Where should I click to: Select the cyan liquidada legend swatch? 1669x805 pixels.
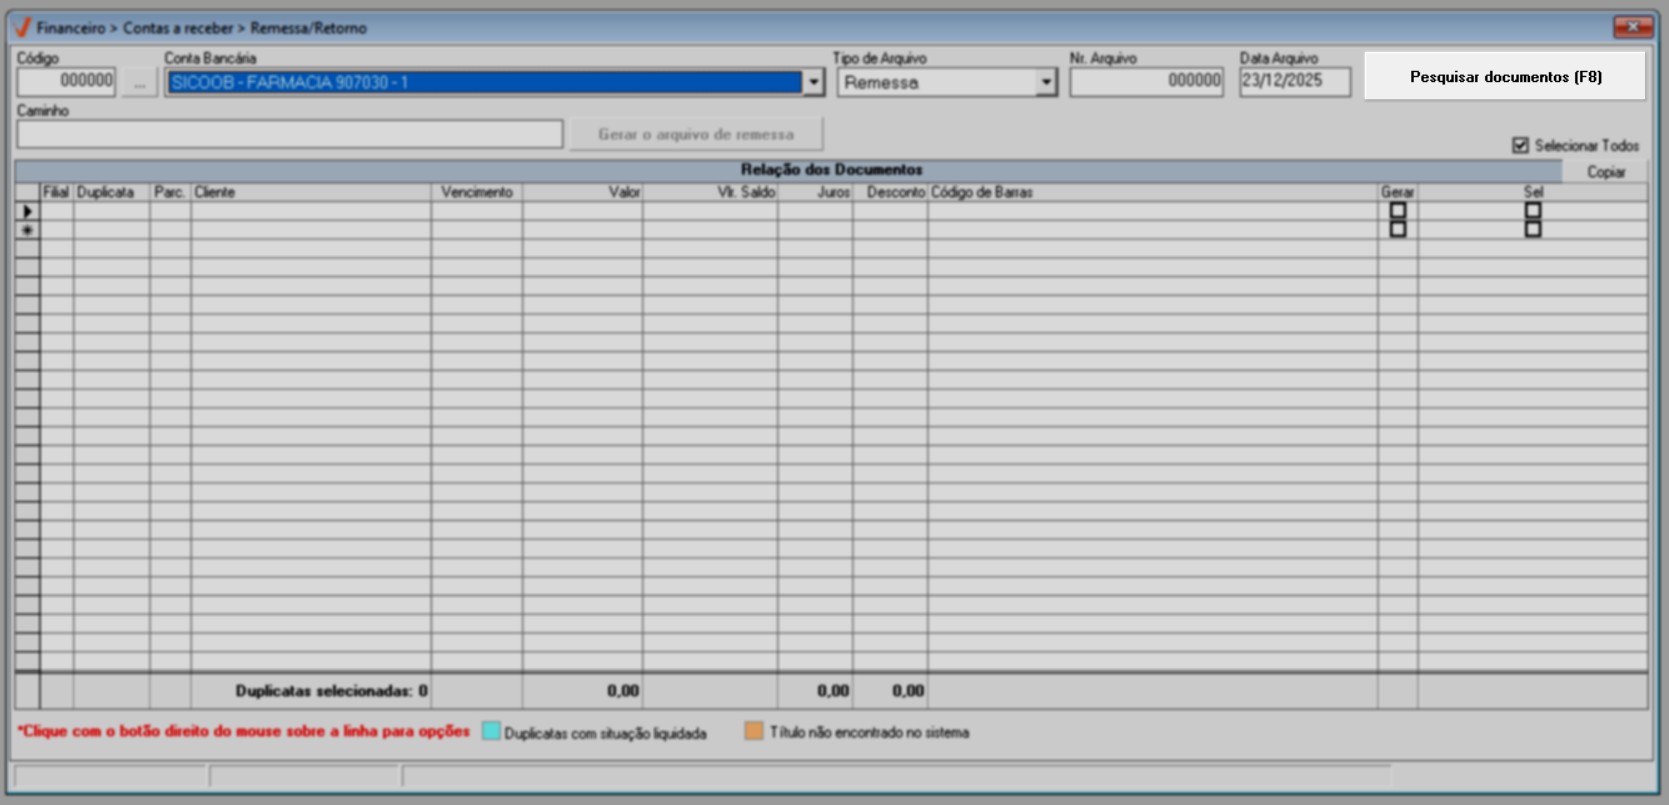tap(491, 731)
